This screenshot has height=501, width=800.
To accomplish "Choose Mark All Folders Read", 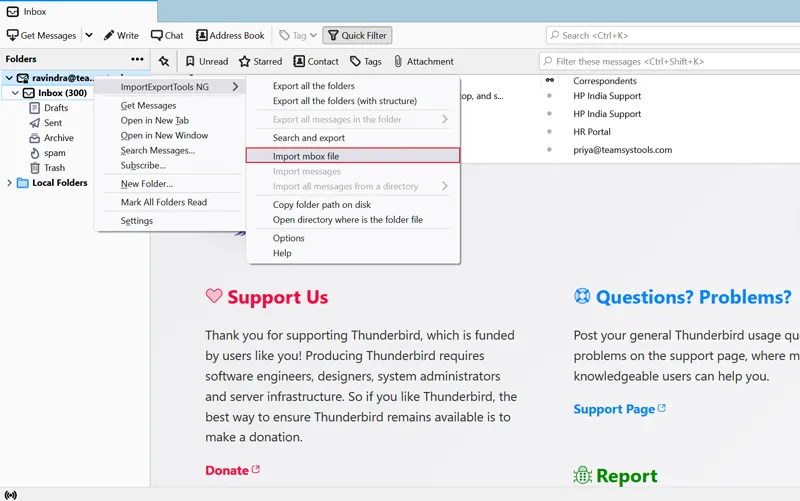I will point(164,202).
